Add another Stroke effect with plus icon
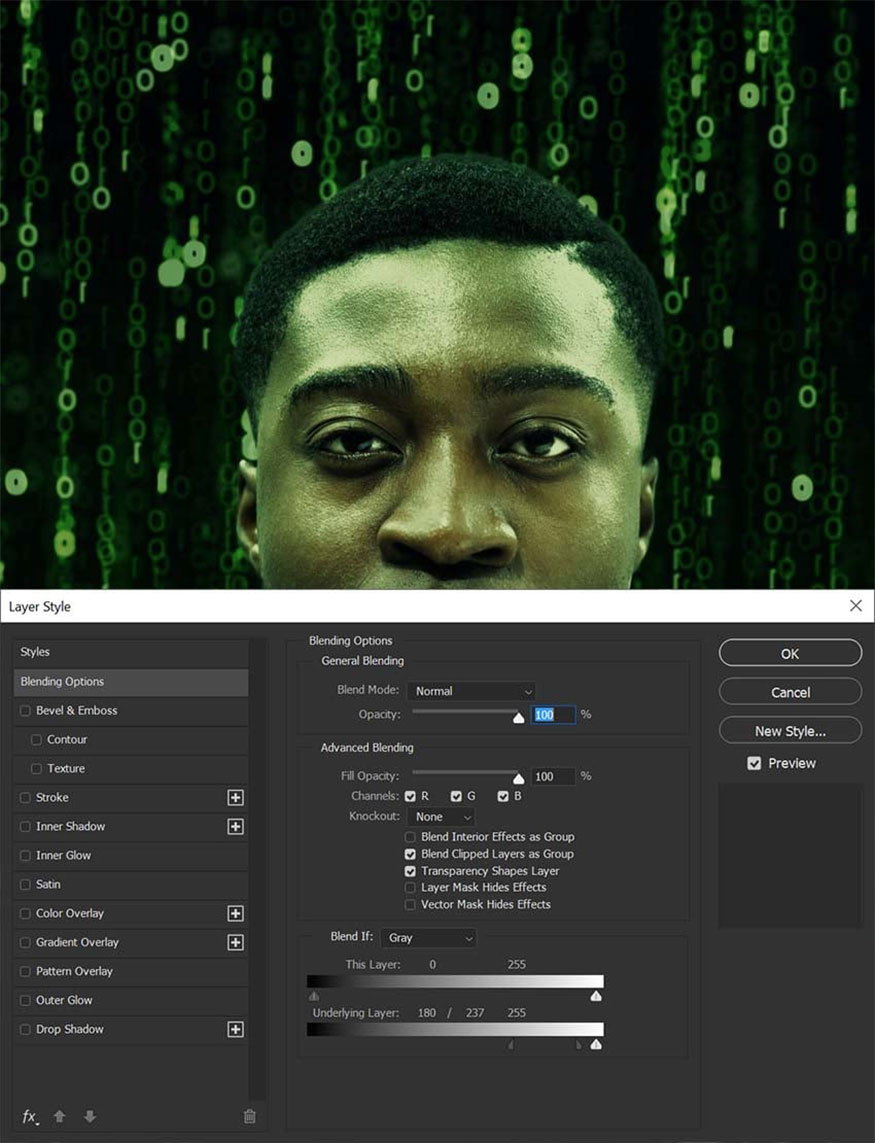The image size is (875, 1143). tap(236, 798)
